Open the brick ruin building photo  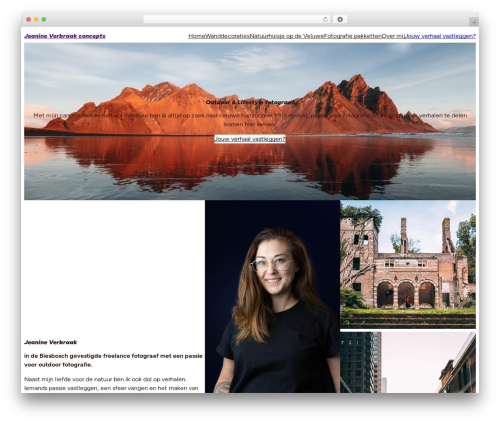(x=408, y=264)
